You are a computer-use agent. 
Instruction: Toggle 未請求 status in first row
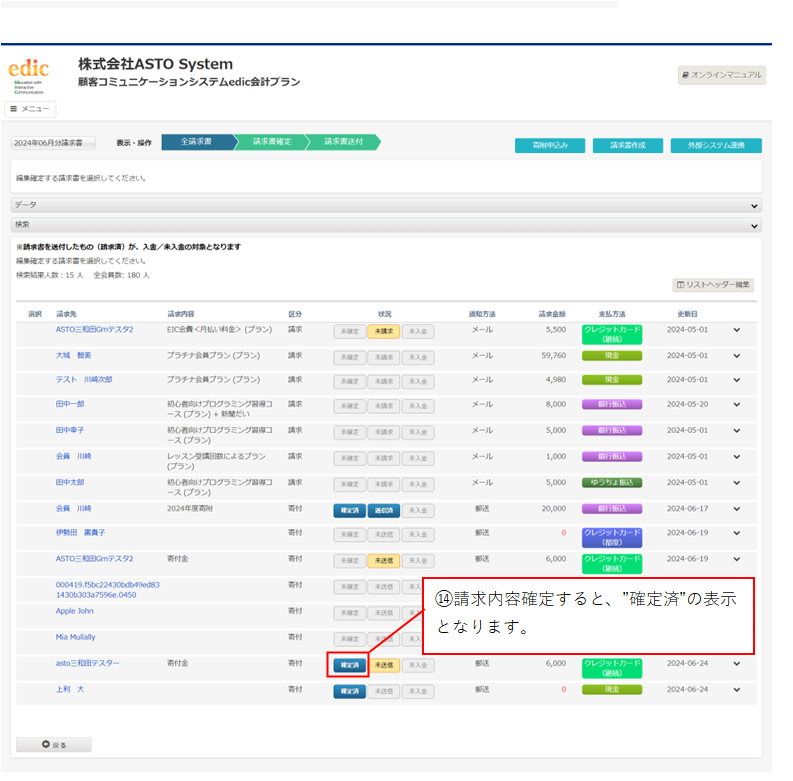(x=384, y=331)
